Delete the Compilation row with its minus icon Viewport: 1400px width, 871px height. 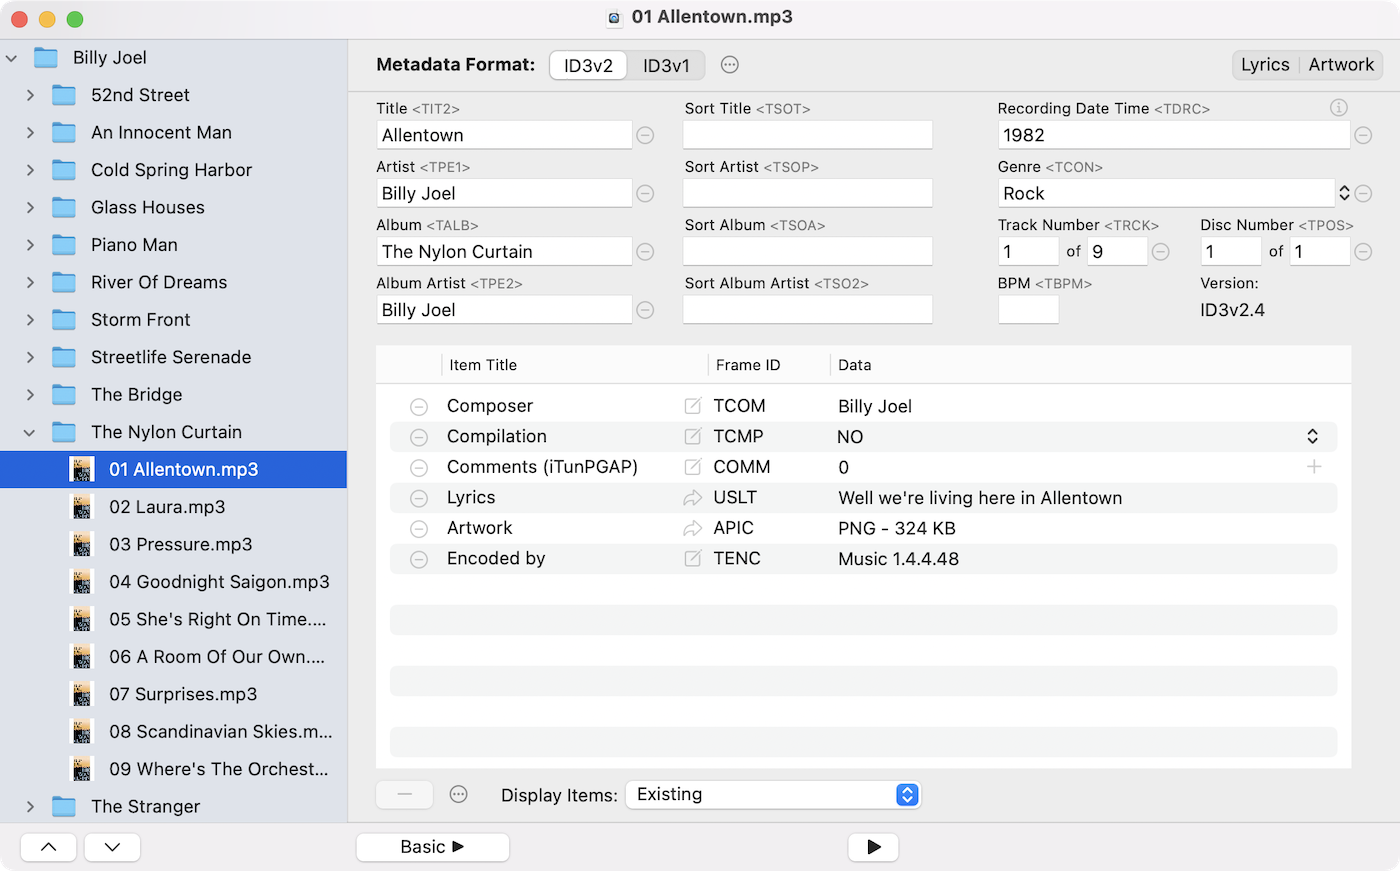point(419,437)
